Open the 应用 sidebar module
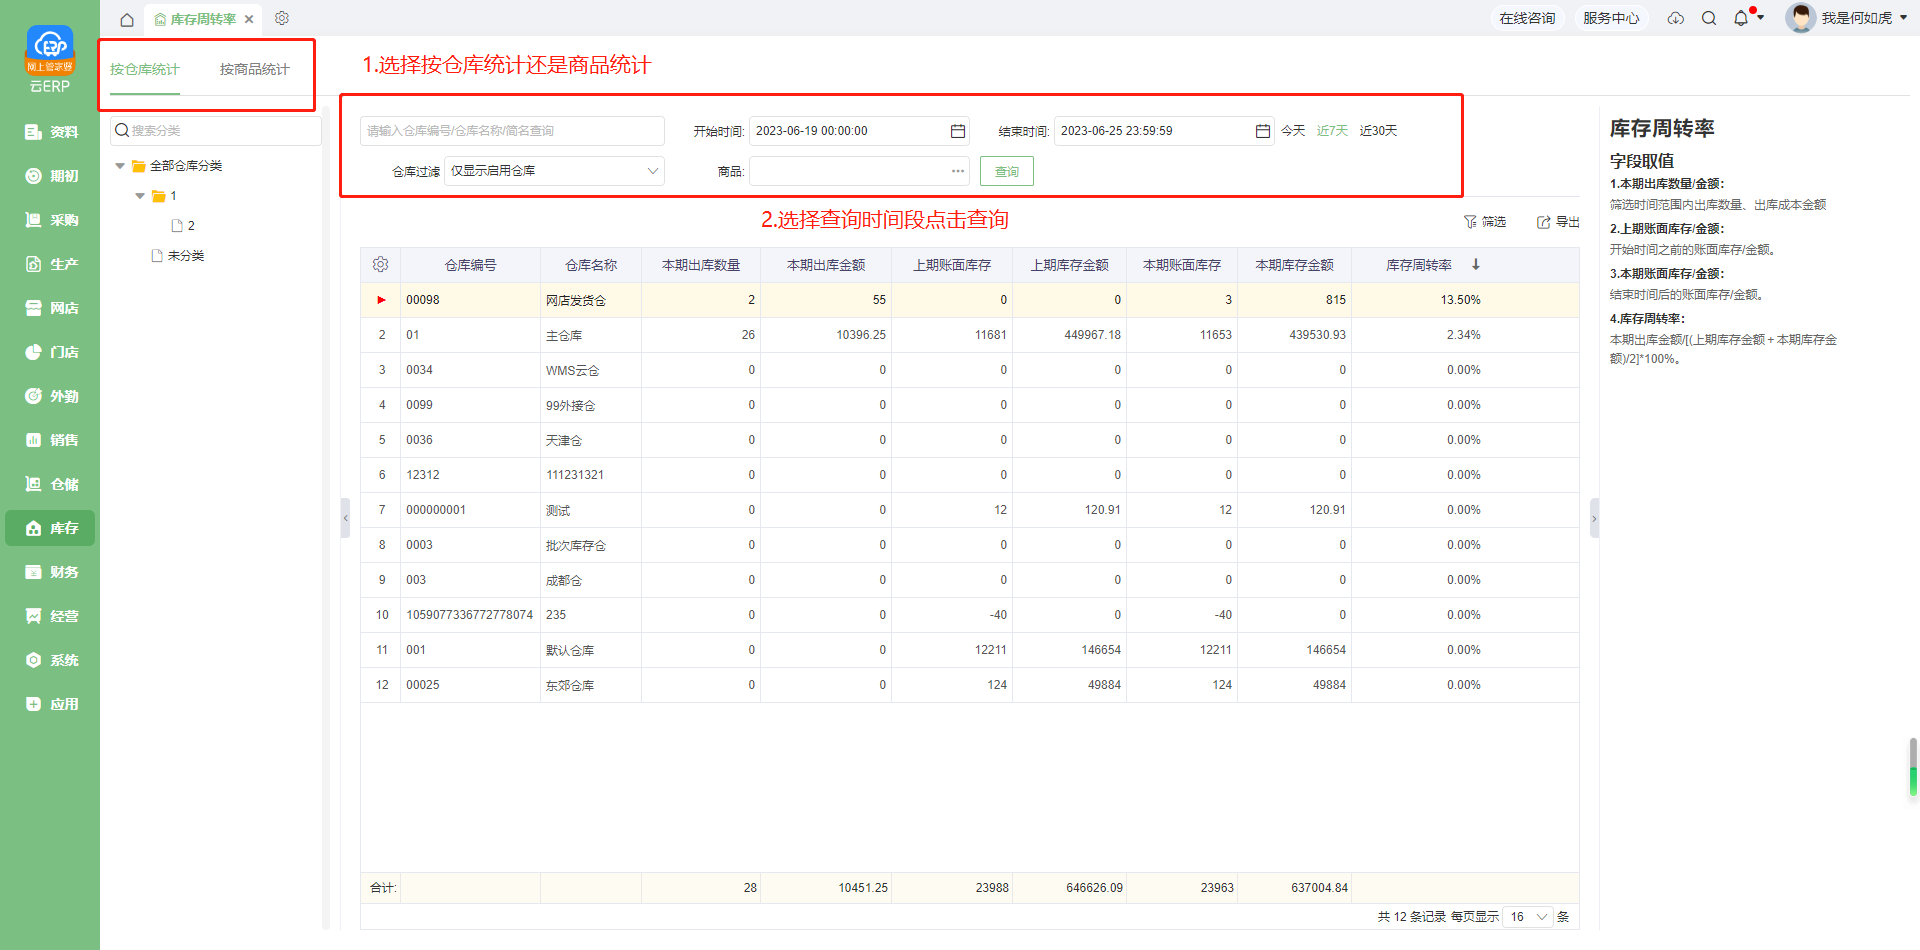 point(50,704)
